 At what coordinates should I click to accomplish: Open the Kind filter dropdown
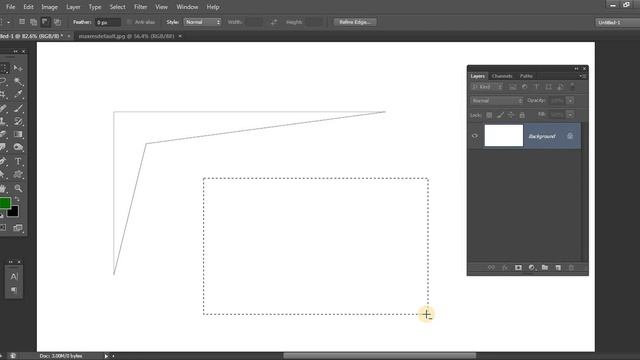tap(487, 87)
